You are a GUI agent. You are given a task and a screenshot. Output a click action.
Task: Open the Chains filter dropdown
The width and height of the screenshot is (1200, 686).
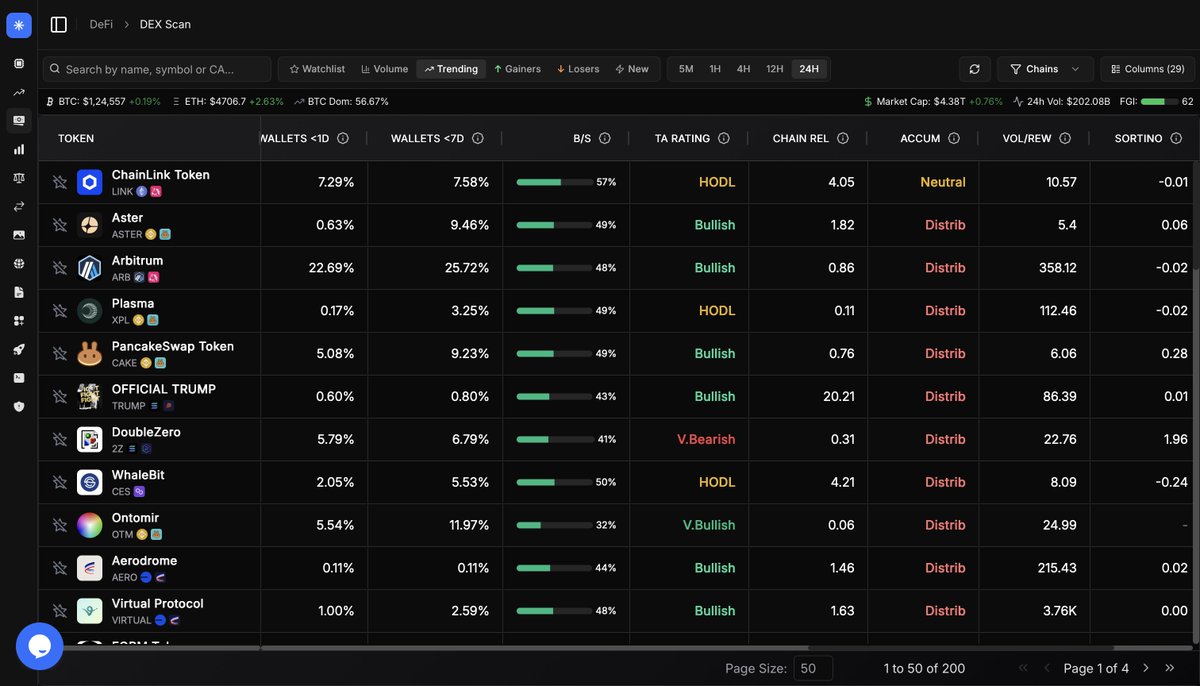pos(1044,69)
